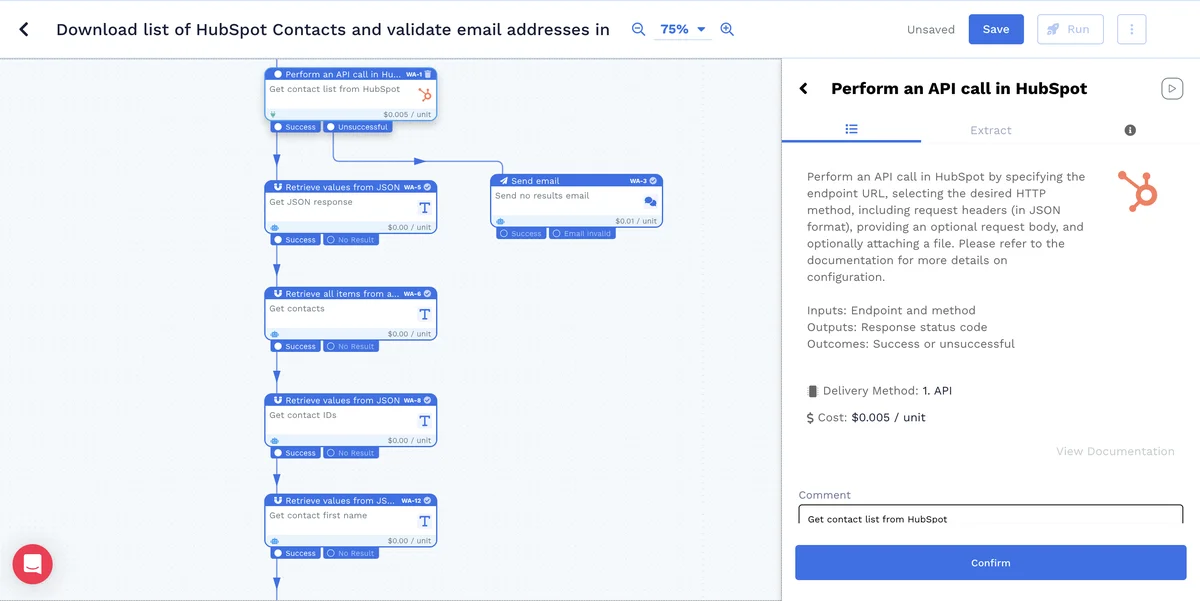Click the Comment input field
1200x601 pixels.
pyautogui.click(x=991, y=516)
